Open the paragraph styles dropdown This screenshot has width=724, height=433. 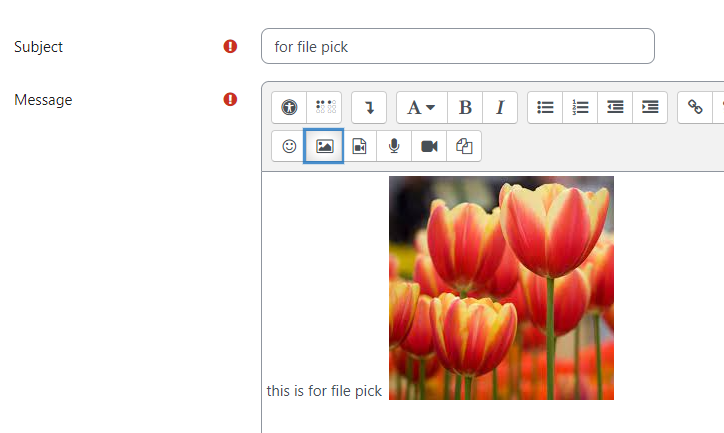(x=422, y=108)
